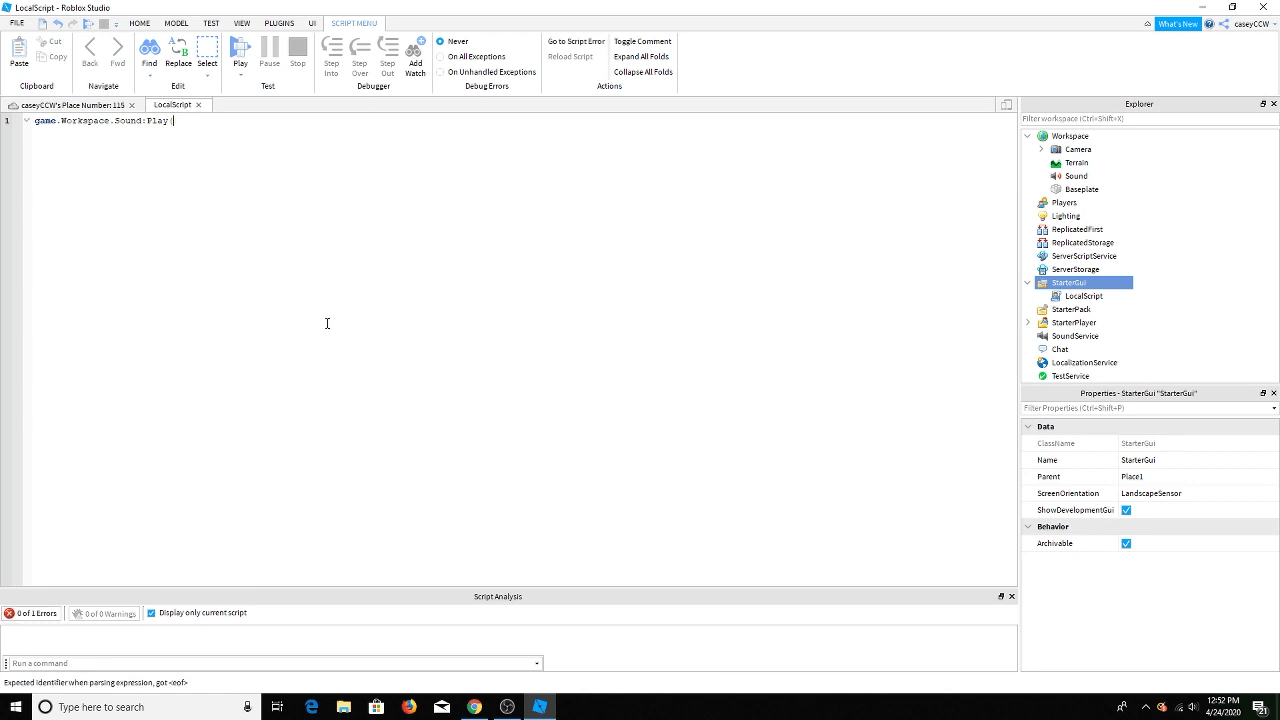Image resolution: width=1280 pixels, height=720 pixels.
Task: Switch to the VIEW ribbon tab
Action: (x=242, y=23)
